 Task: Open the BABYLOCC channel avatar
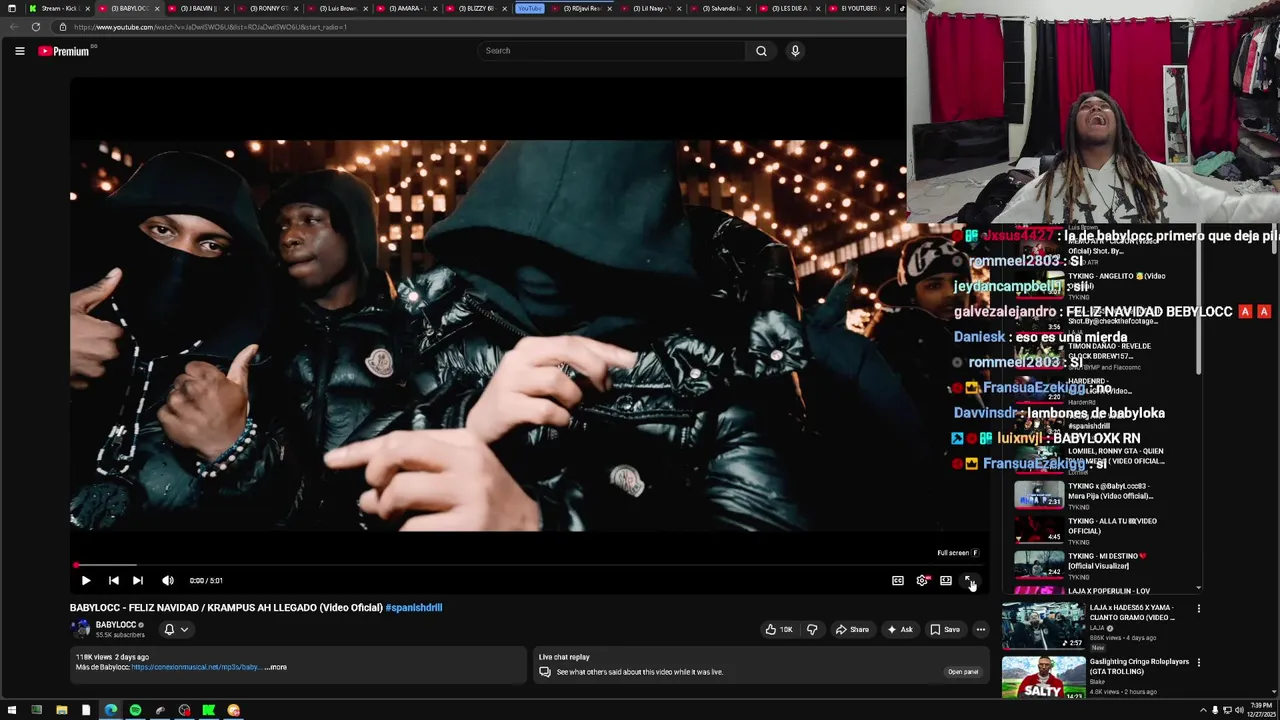click(x=80, y=629)
